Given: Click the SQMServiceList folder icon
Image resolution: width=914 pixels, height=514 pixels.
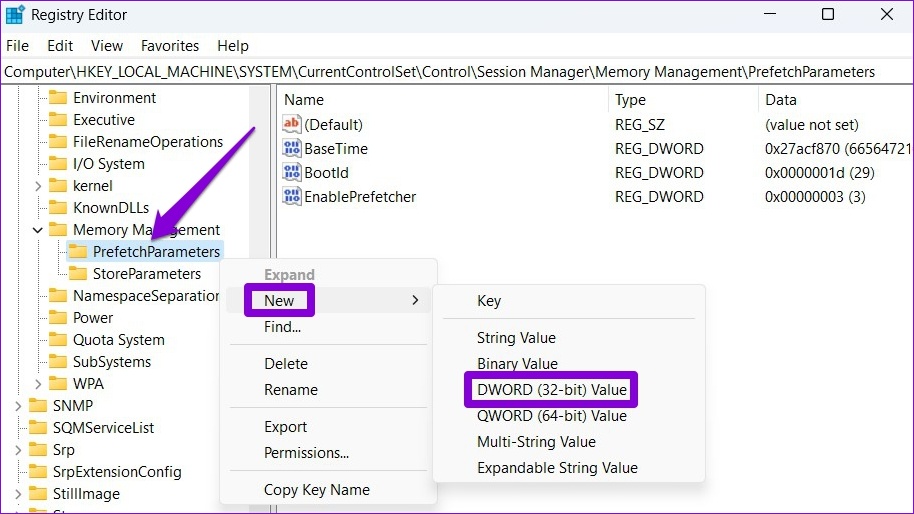Looking at the screenshot, I should (x=38, y=428).
